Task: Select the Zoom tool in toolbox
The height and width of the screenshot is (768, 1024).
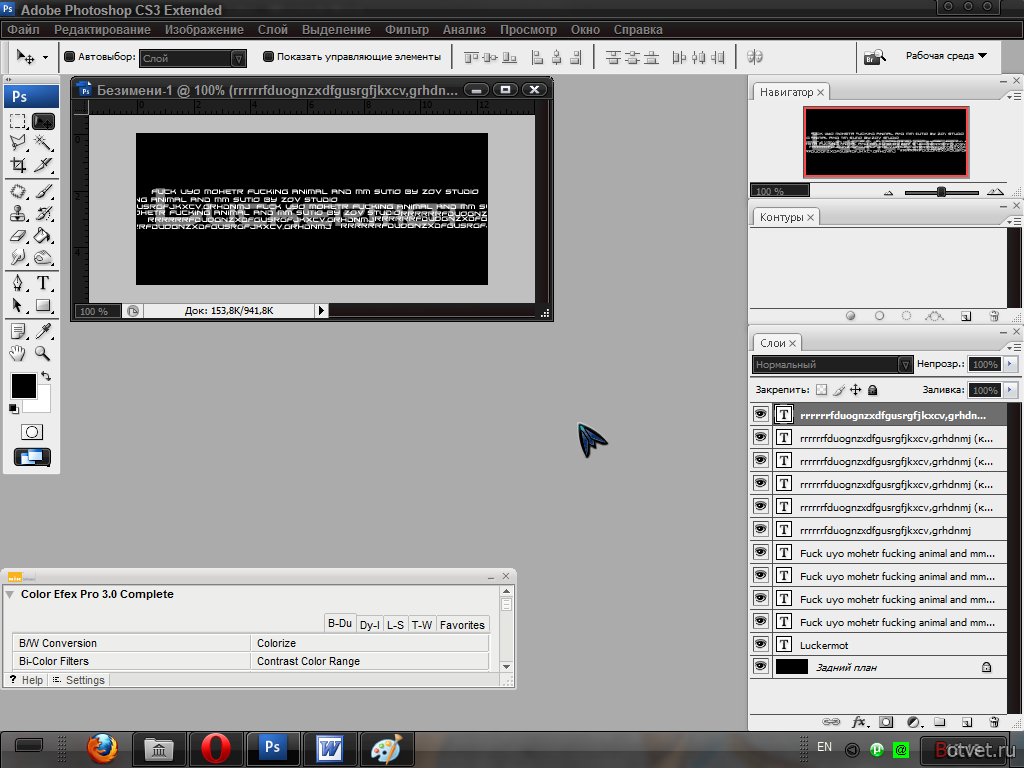Action: (x=43, y=353)
